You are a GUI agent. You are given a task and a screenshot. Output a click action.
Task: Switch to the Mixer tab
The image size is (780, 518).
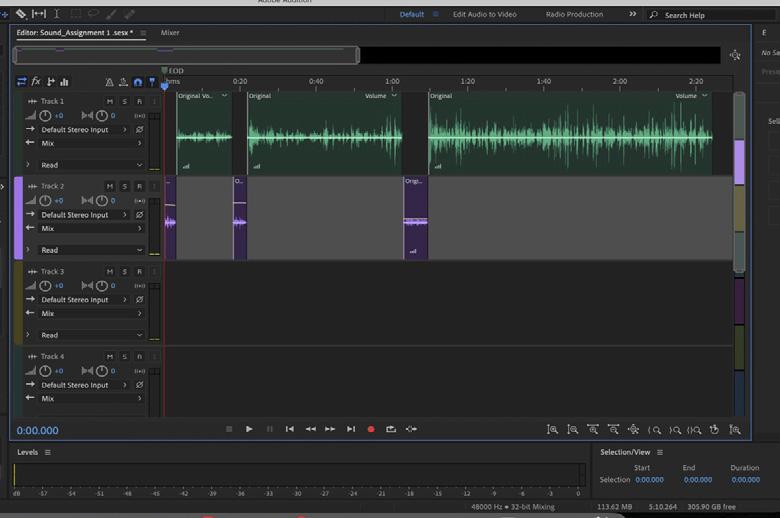pyautogui.click(x=170, y=33)
